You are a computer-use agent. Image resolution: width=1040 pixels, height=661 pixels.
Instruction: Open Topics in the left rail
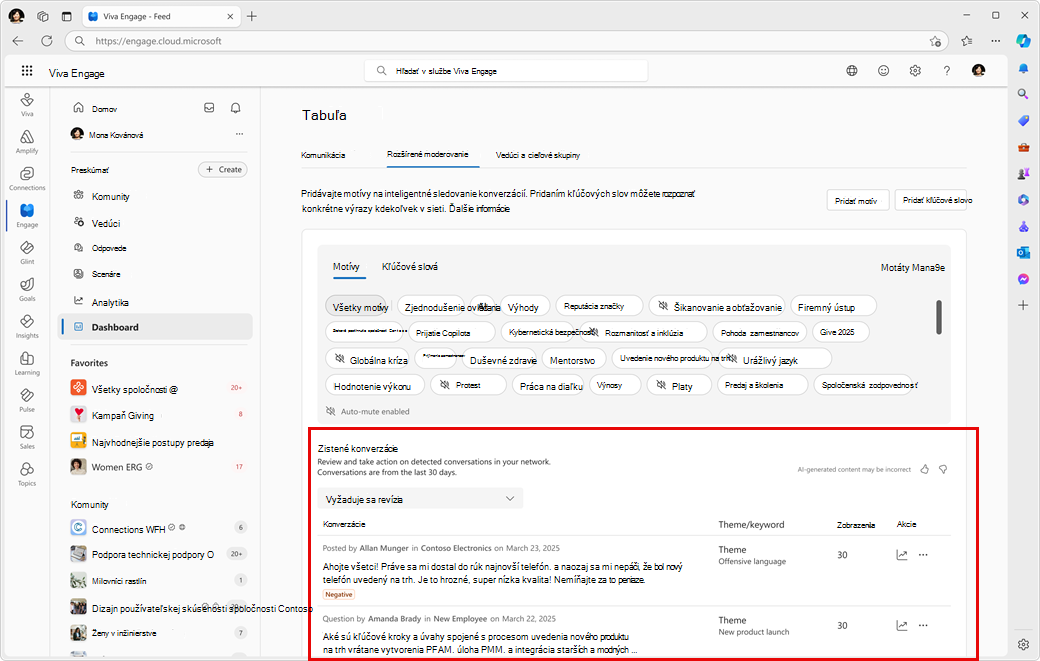pos(27,474)
